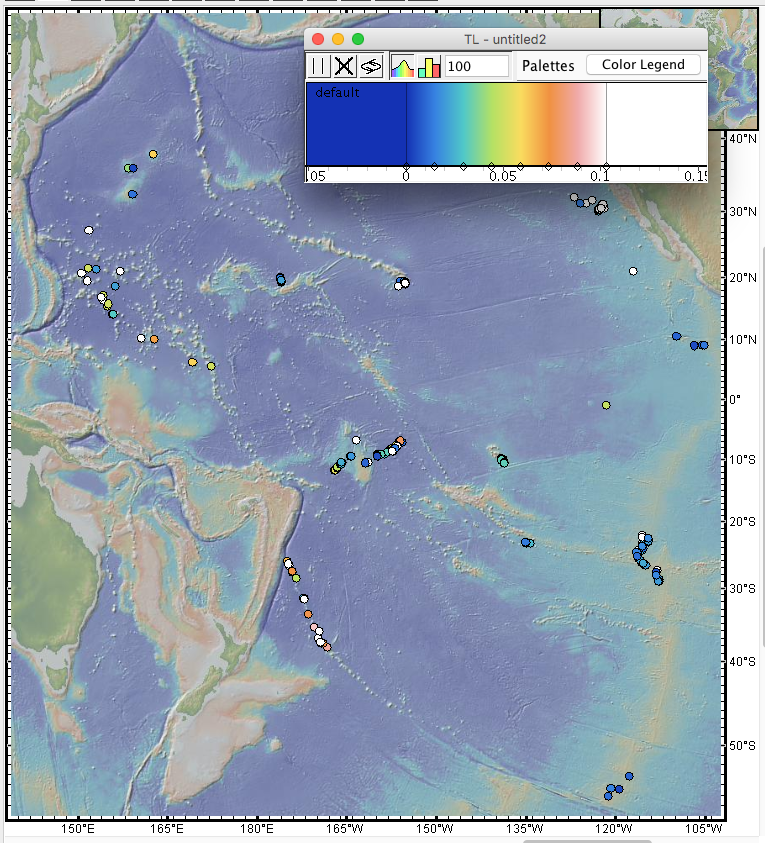Select the continuous rainbow curve color mode icon
This screenshot has height=843, width=765.
click(x=402, y=67)
